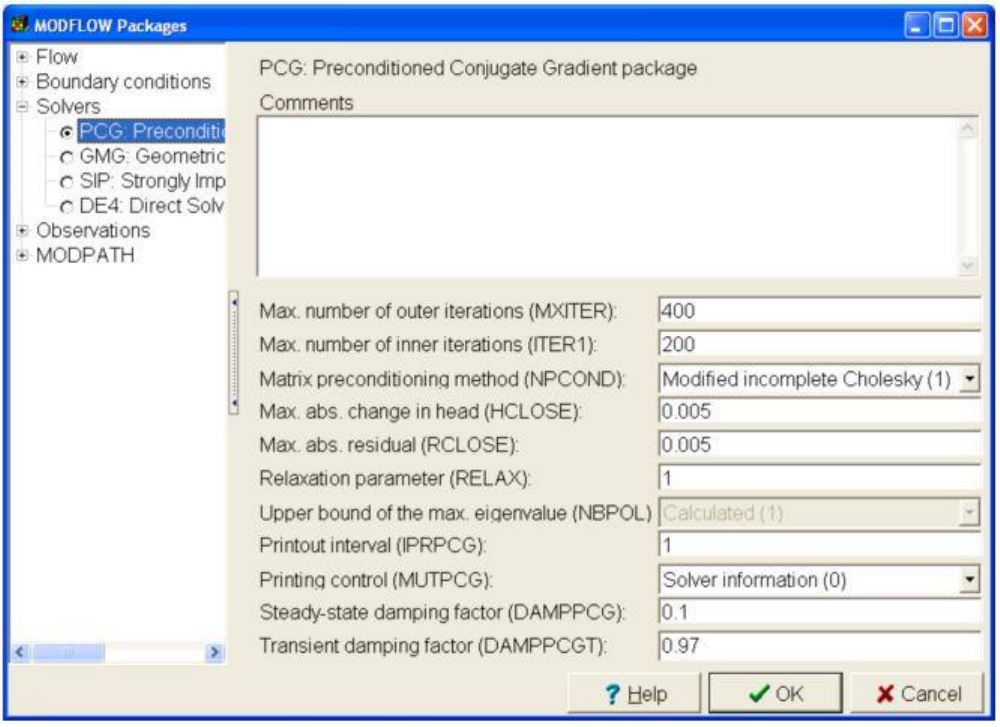
Task: Click inside the Comments text area
Action: click(607, 196)
